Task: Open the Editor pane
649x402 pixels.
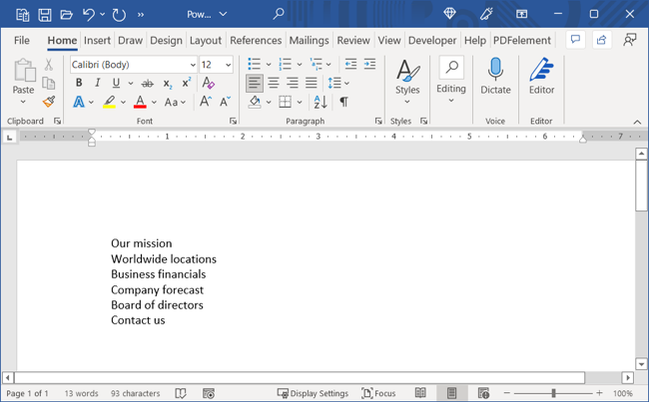Action: [541, 76]
